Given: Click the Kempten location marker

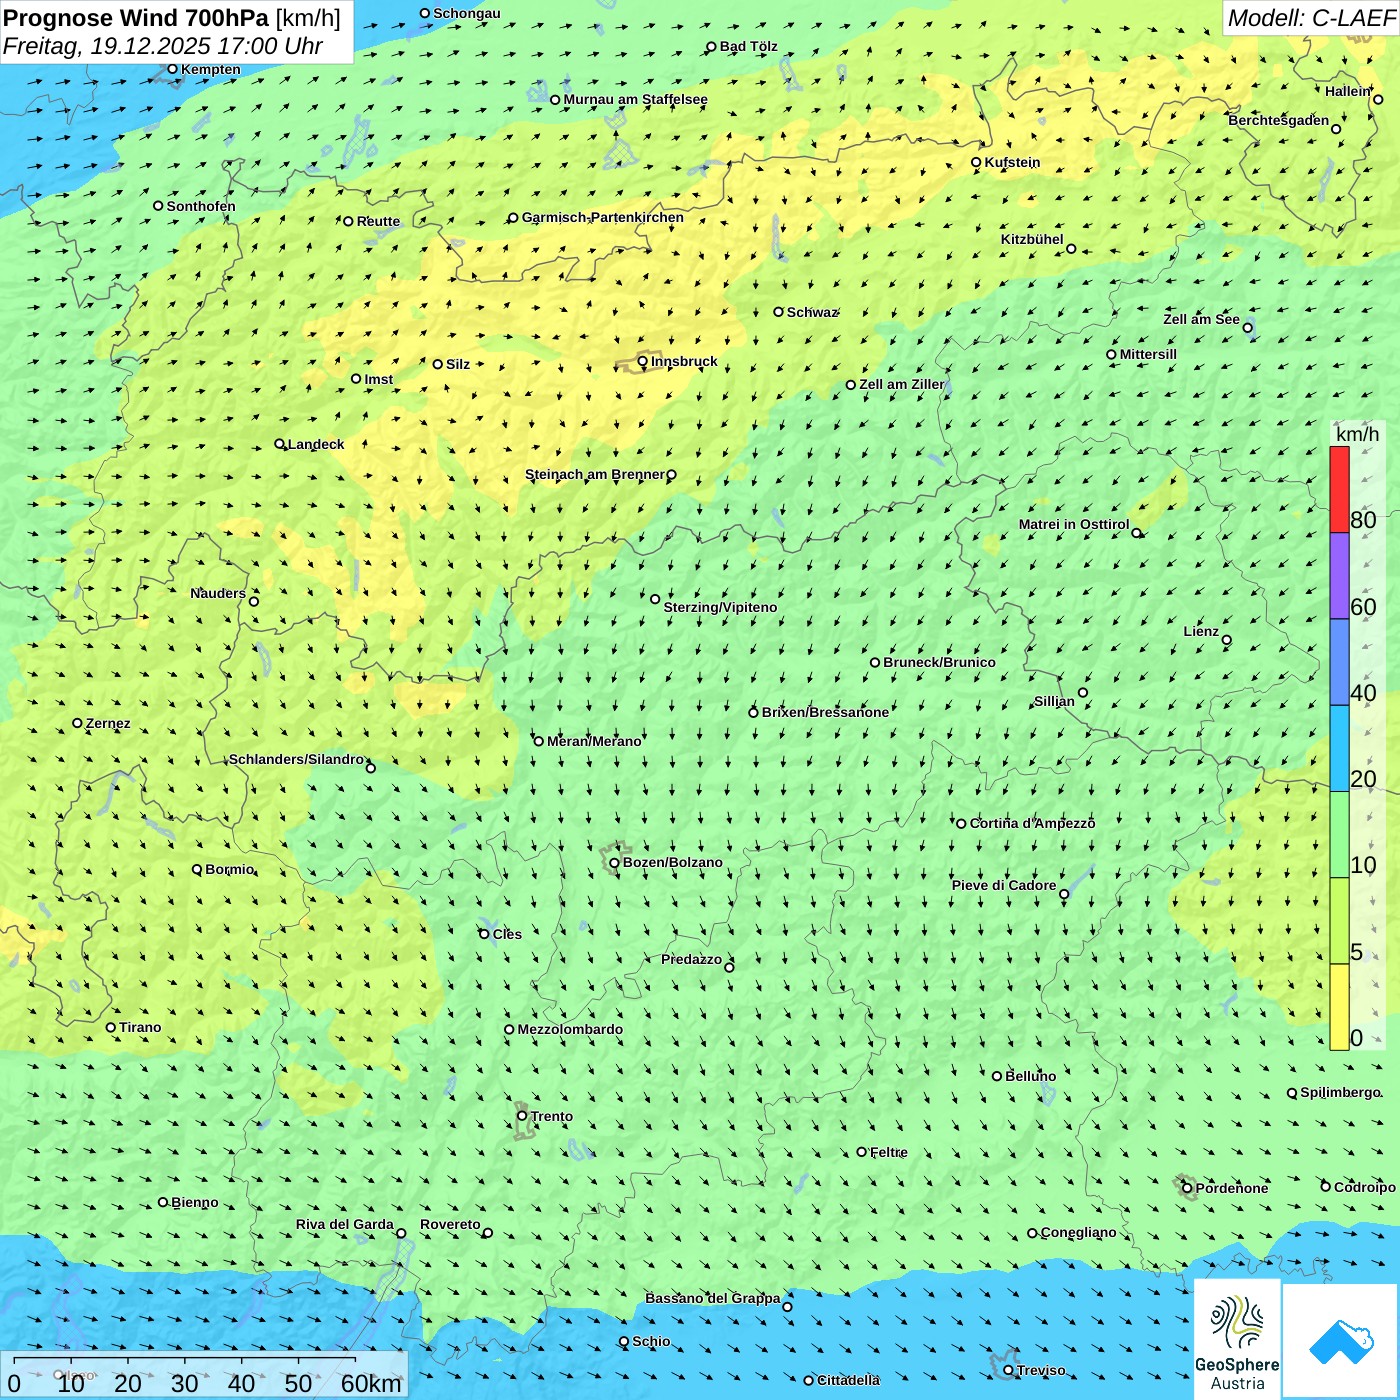Looking at the screenshot, I should point(172,69).
